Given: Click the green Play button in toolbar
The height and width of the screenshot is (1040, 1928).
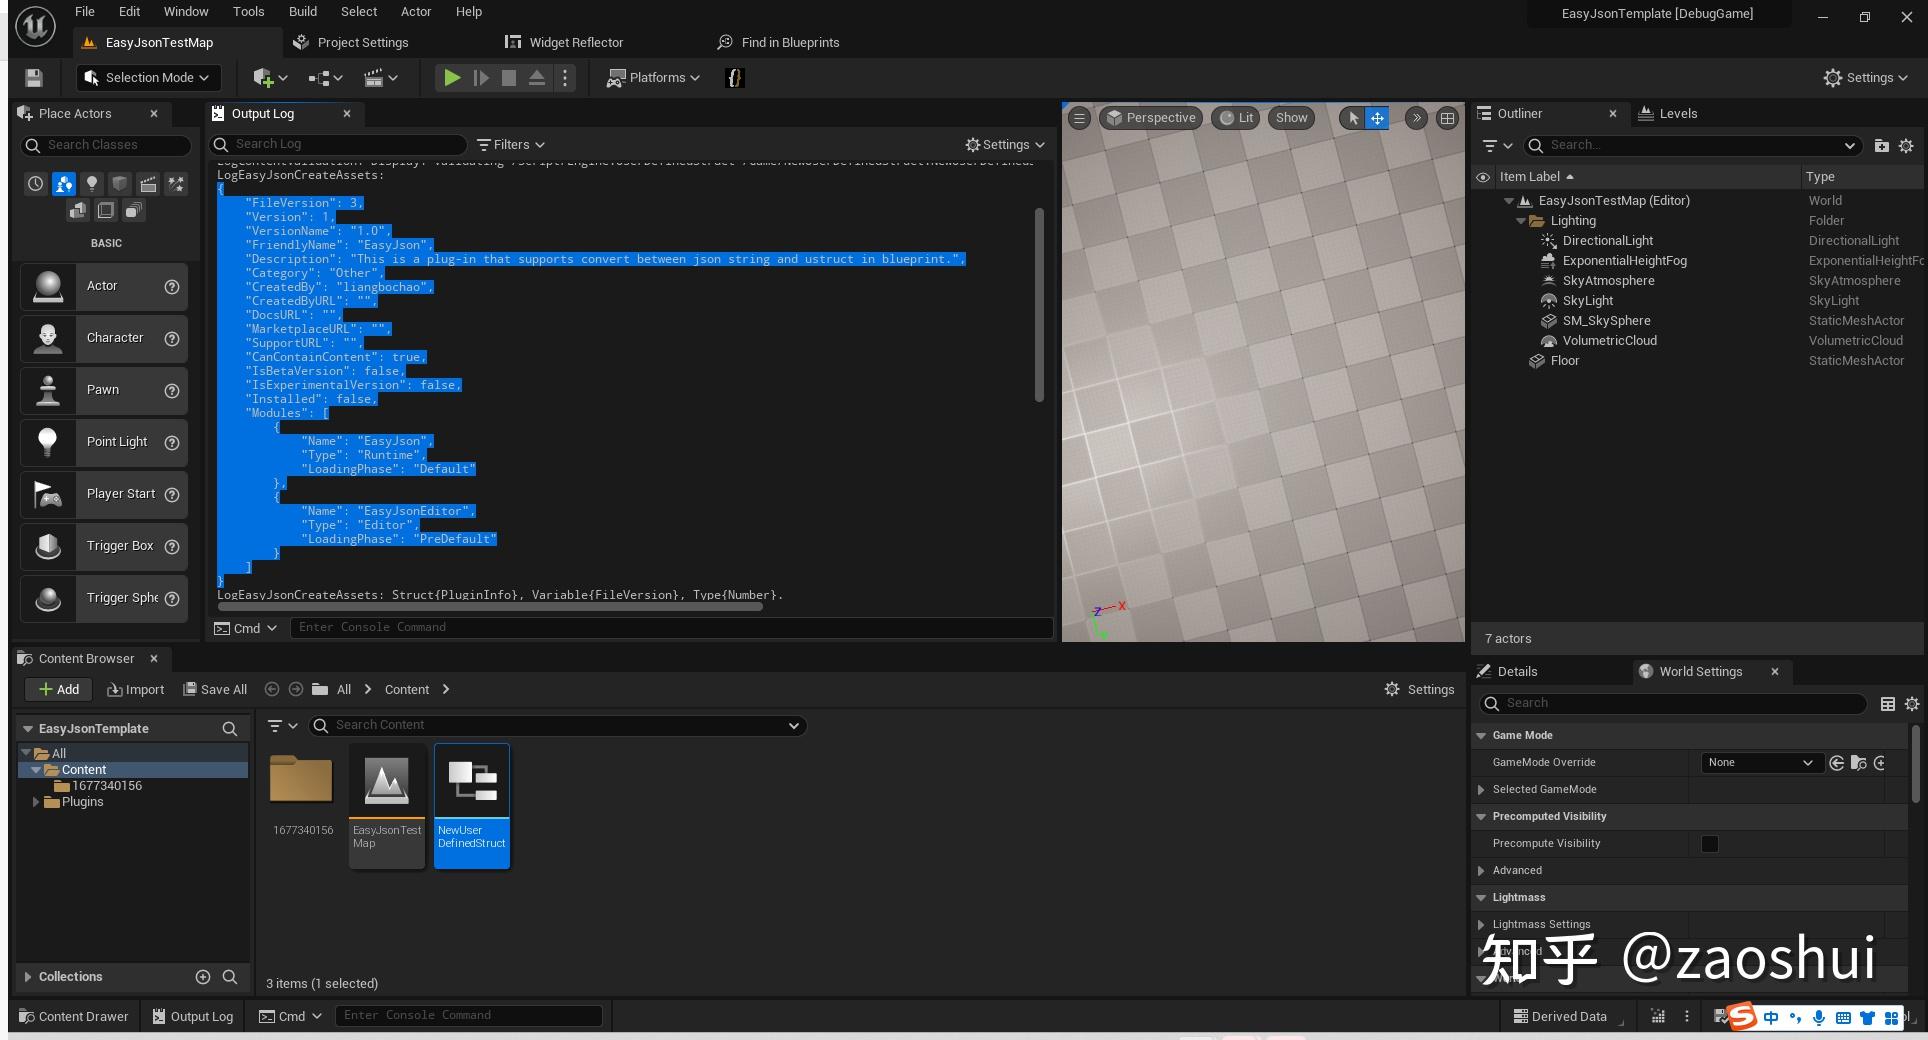Looking at the screenshot, I should [x=452, y=78].
